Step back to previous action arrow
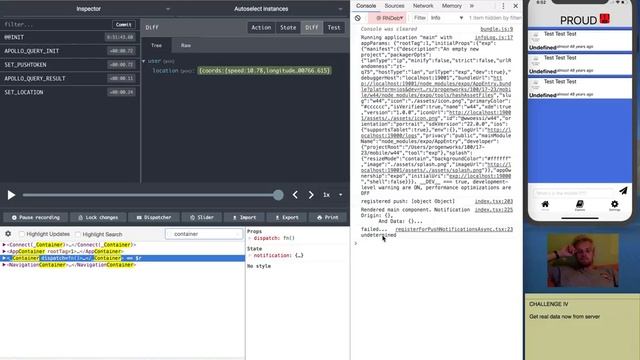 [x=295, y=195]
